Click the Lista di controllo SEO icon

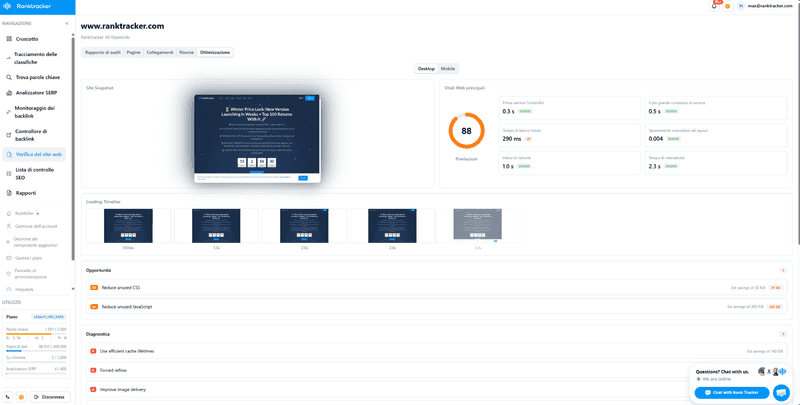9,174
